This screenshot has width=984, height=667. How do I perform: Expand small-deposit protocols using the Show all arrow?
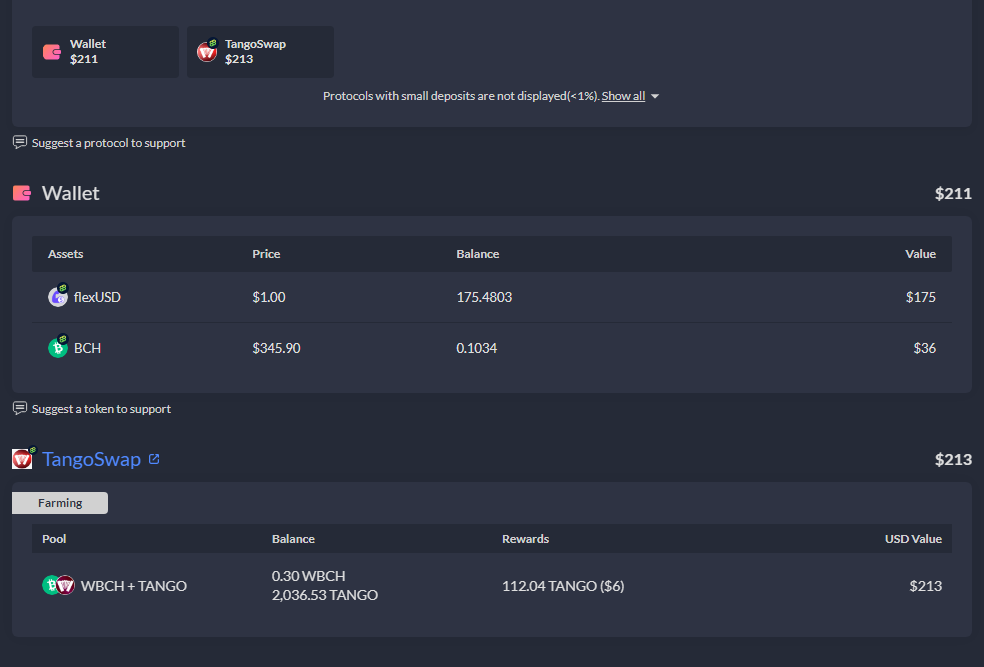click(655, 97)
